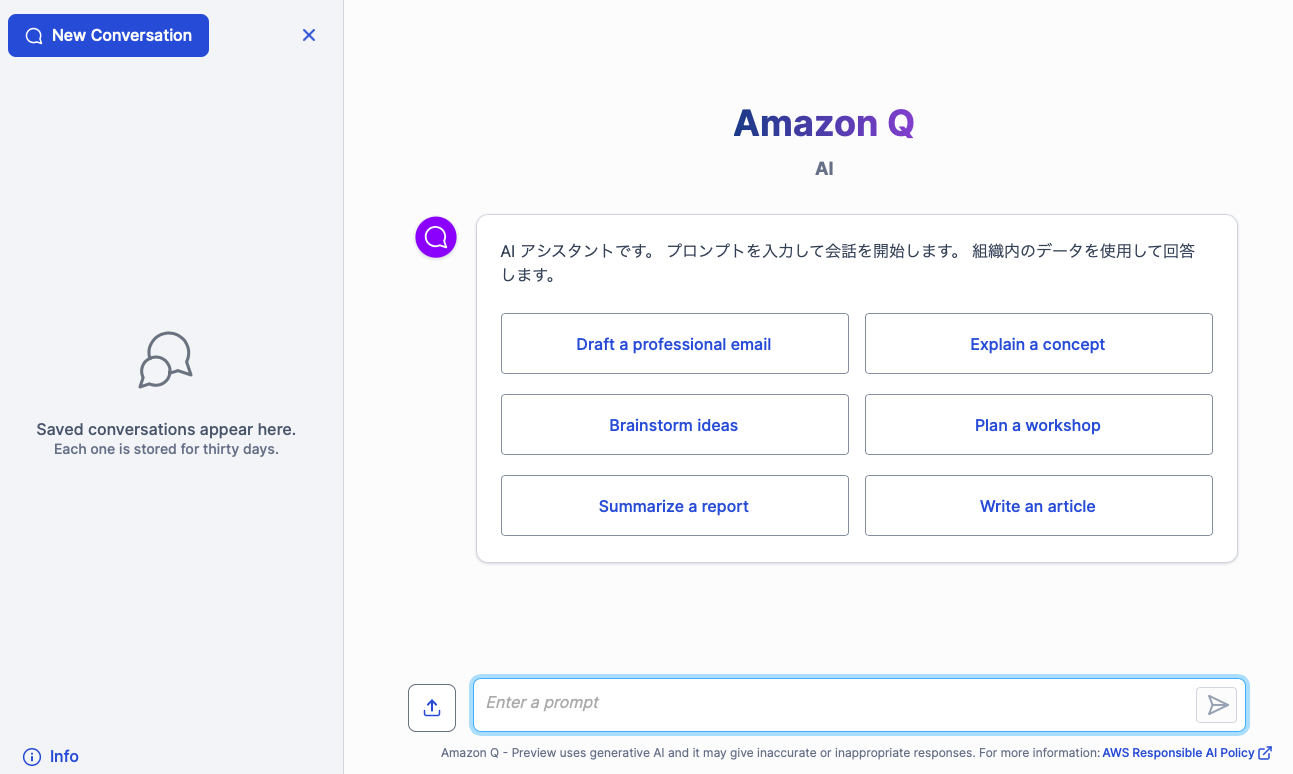Choose the Explain a concept prompt
This screenshot has width=1293, height=774.
[x=1038, y=344]
